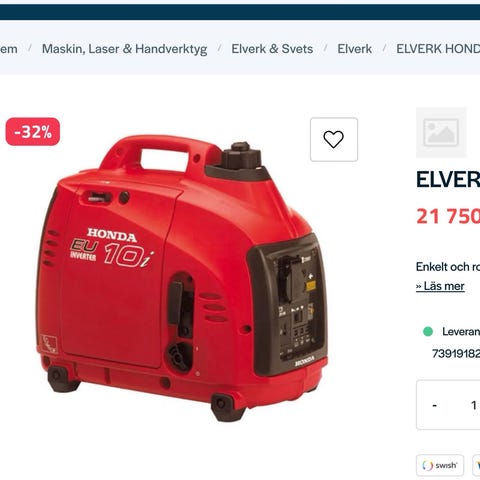Click the partially visible payment icon beside Swish

click(x=476, y=465)
